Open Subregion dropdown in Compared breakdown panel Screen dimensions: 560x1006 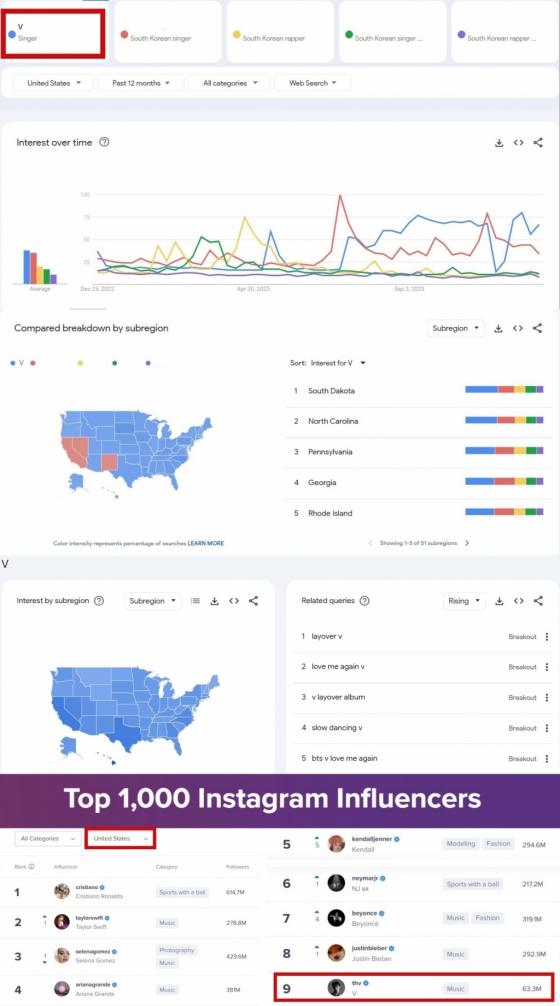tap(455, 328)
